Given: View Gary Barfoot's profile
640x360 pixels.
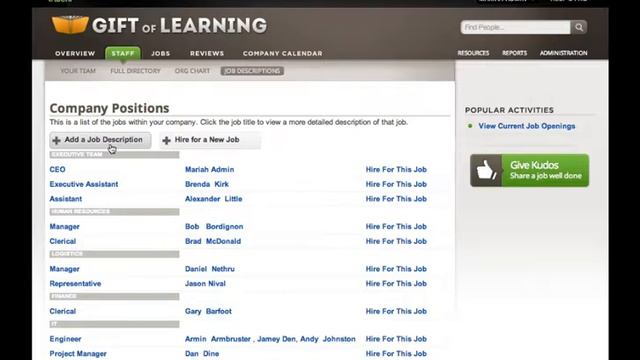Looking at the screenshot, I should (208, 311).
